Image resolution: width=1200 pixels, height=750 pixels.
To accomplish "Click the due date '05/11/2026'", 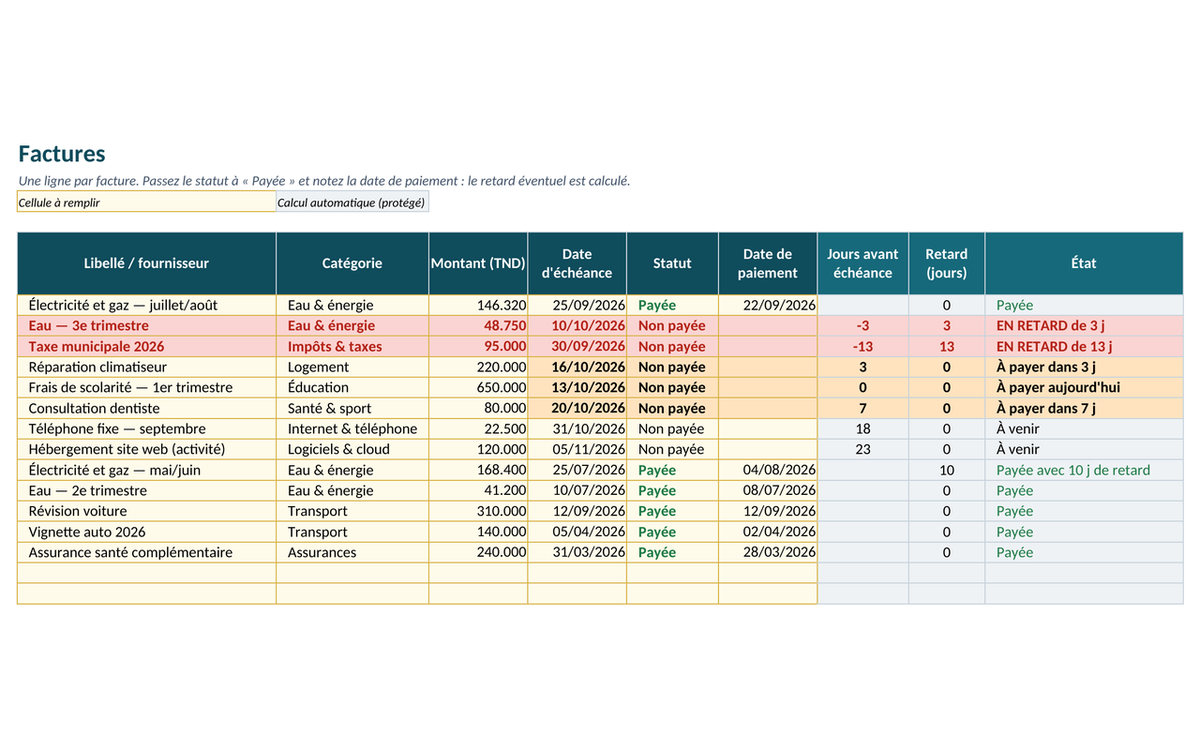I will pos(577,449).
